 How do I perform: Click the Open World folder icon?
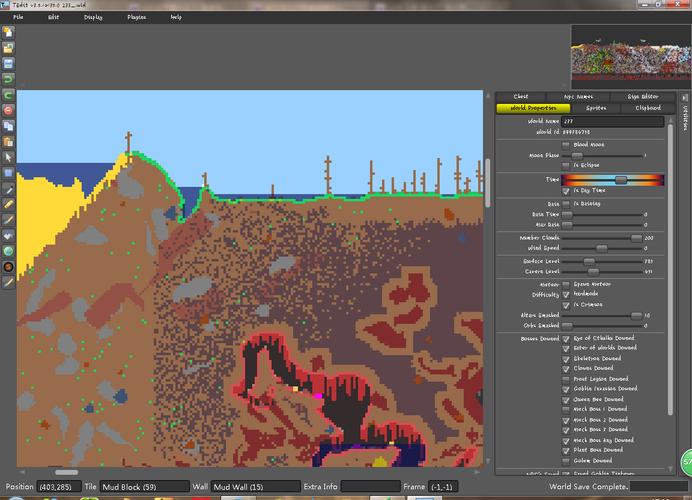[8, 48]
